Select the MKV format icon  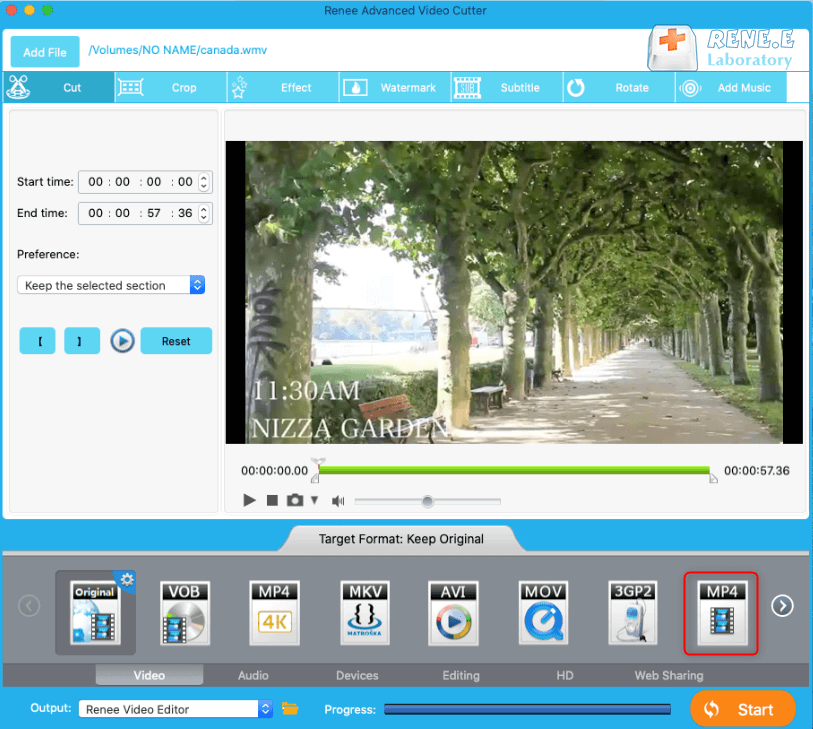[365, 613]
